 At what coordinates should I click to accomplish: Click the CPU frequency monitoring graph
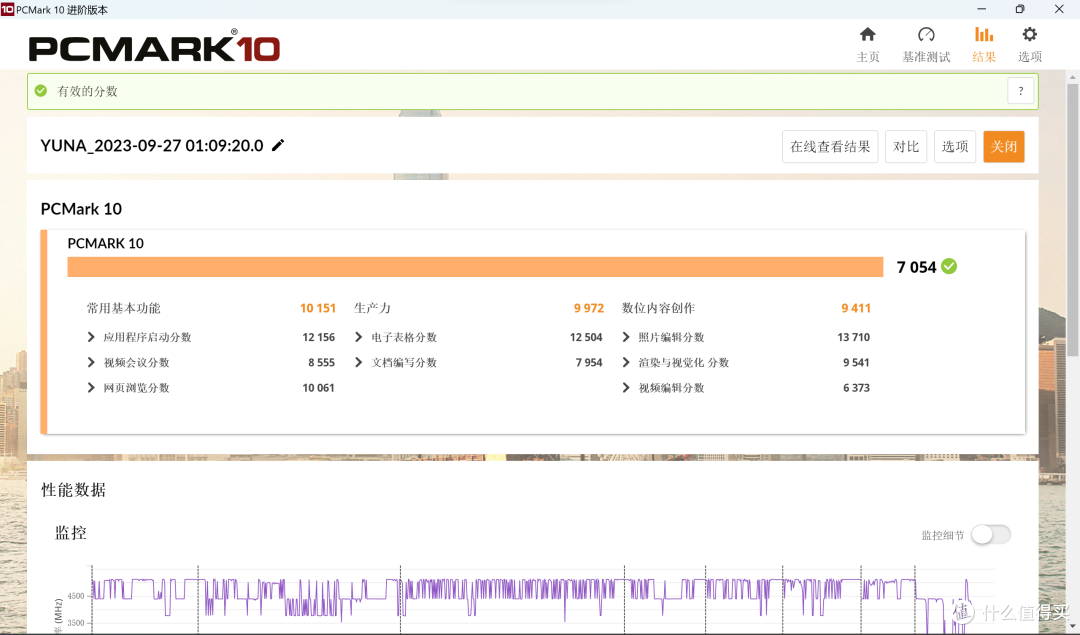541,598
